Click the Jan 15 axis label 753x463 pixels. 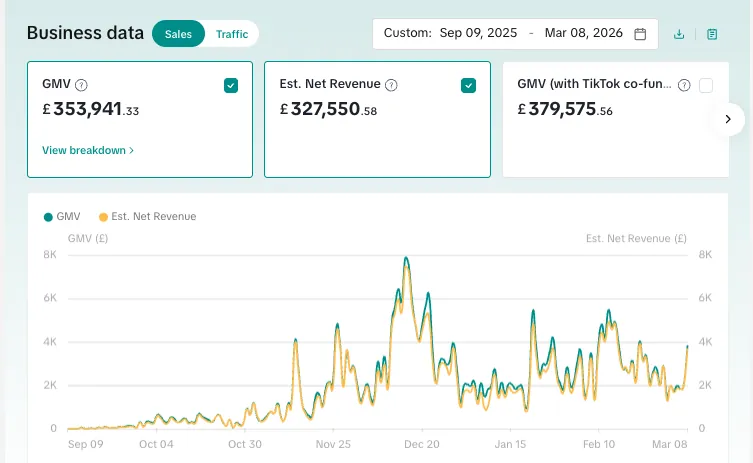click(510, 444)
